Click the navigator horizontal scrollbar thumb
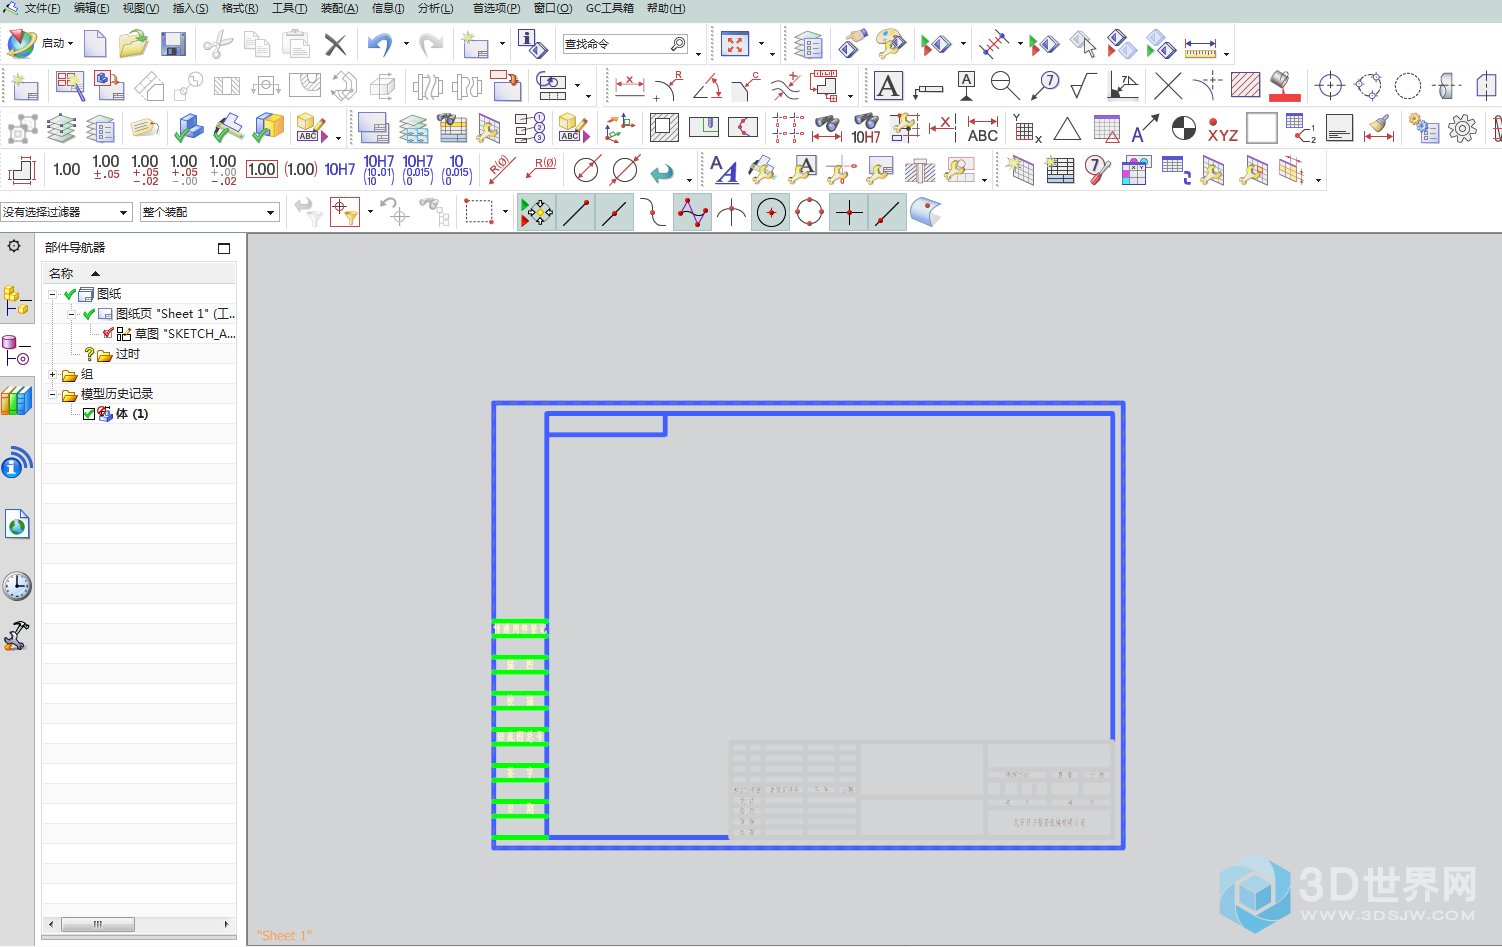The height and width of the screenshot is (947, 1502). (97, 924)
